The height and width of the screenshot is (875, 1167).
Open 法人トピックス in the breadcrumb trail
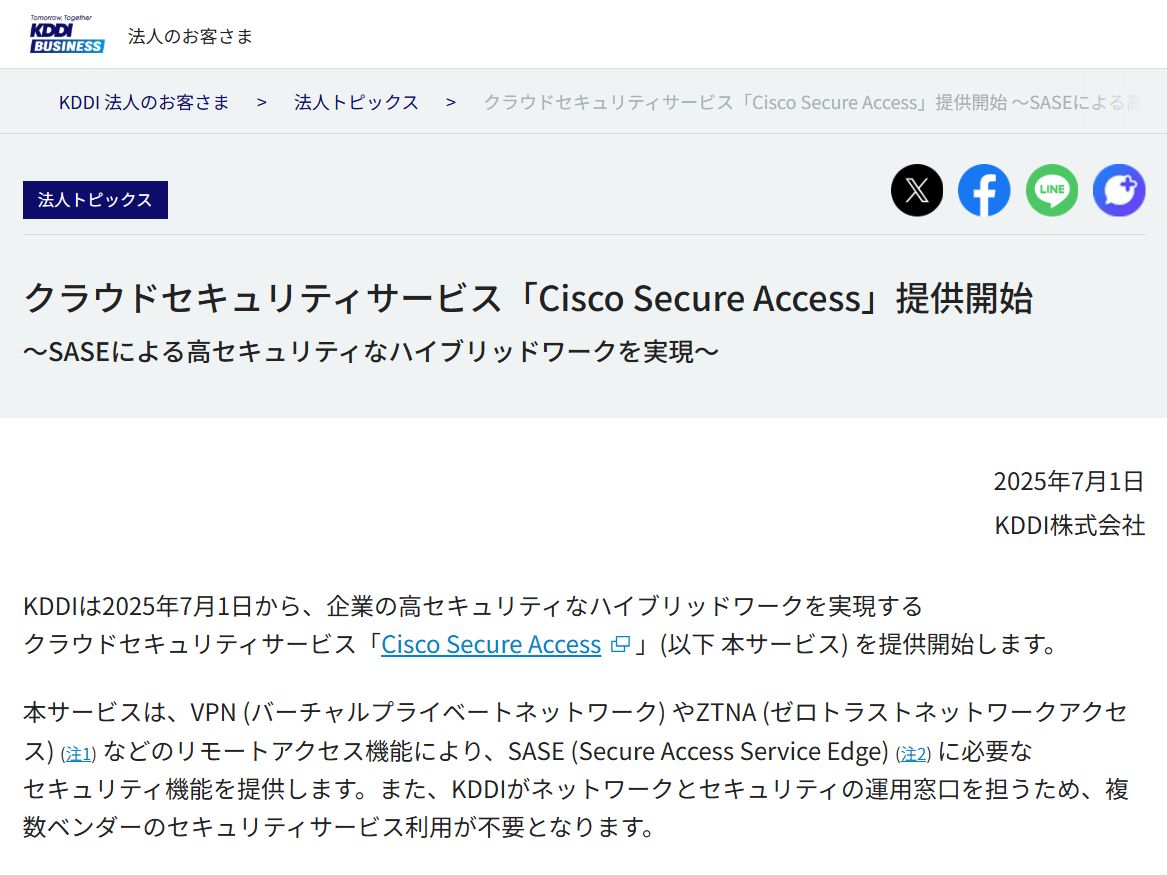point(356,101)
